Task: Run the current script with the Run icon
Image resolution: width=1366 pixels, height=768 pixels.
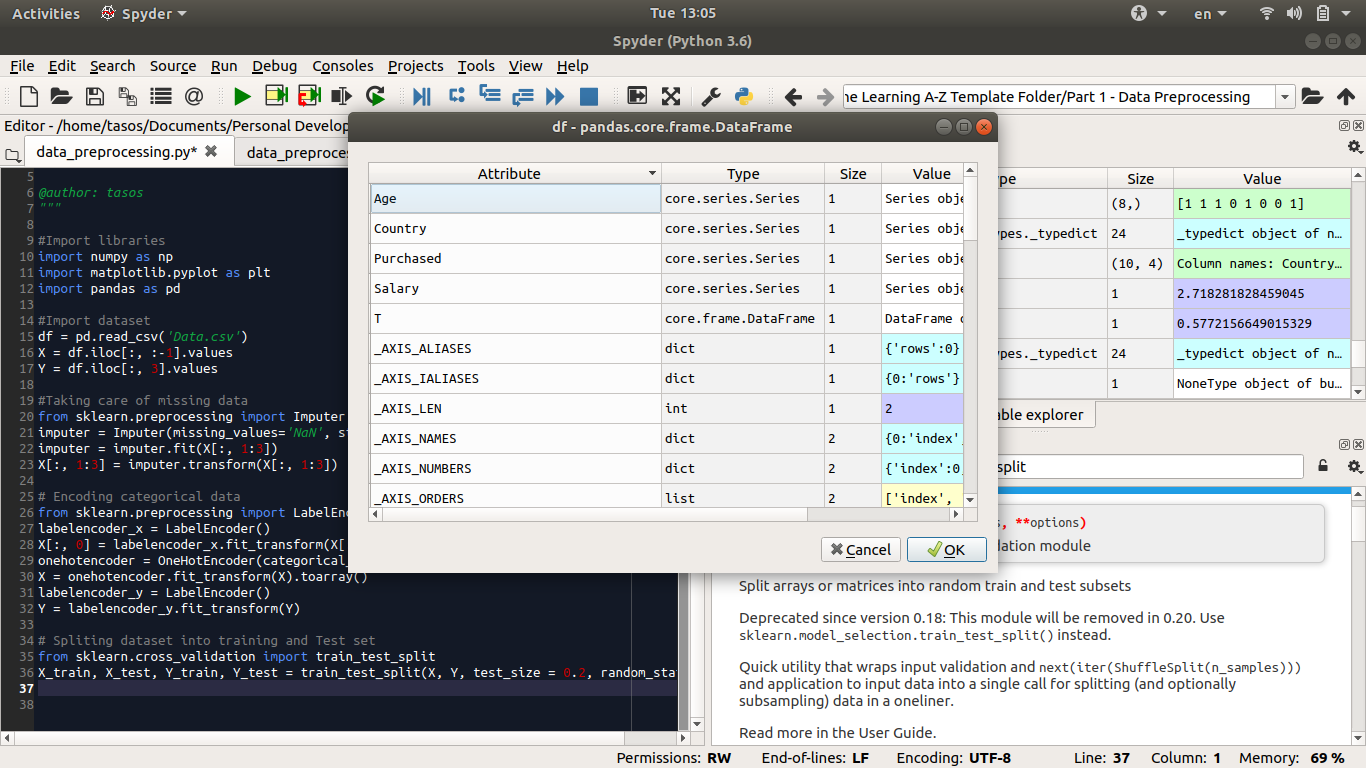Action: (x=242, y=96)
